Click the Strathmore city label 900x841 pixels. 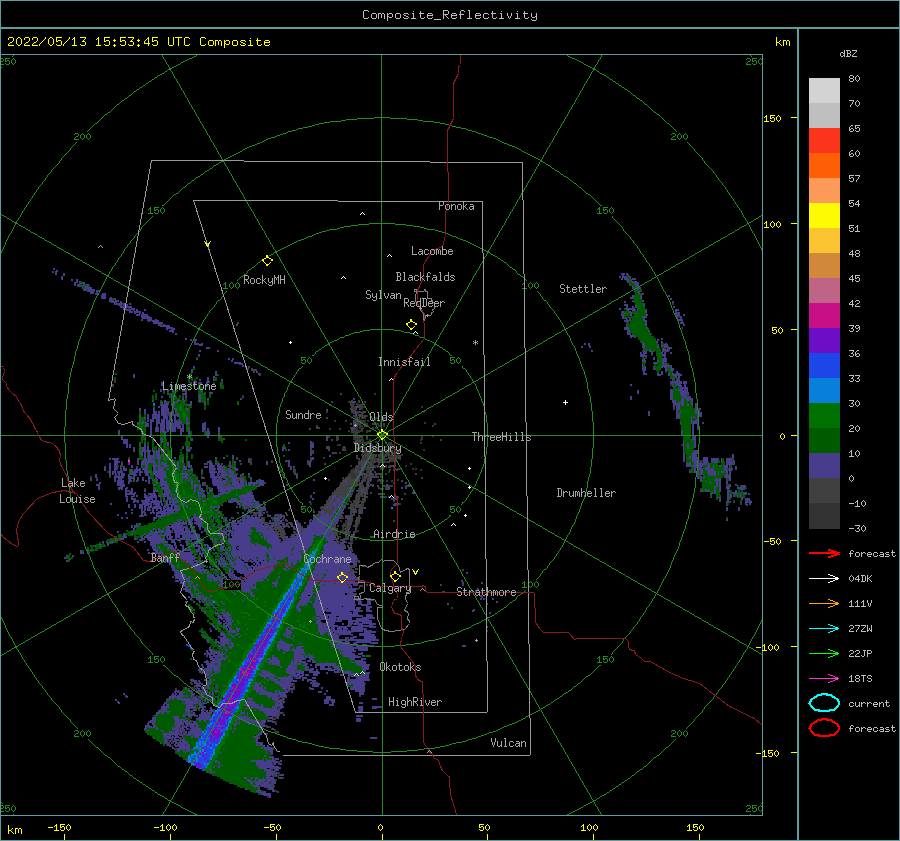[486, 592]
